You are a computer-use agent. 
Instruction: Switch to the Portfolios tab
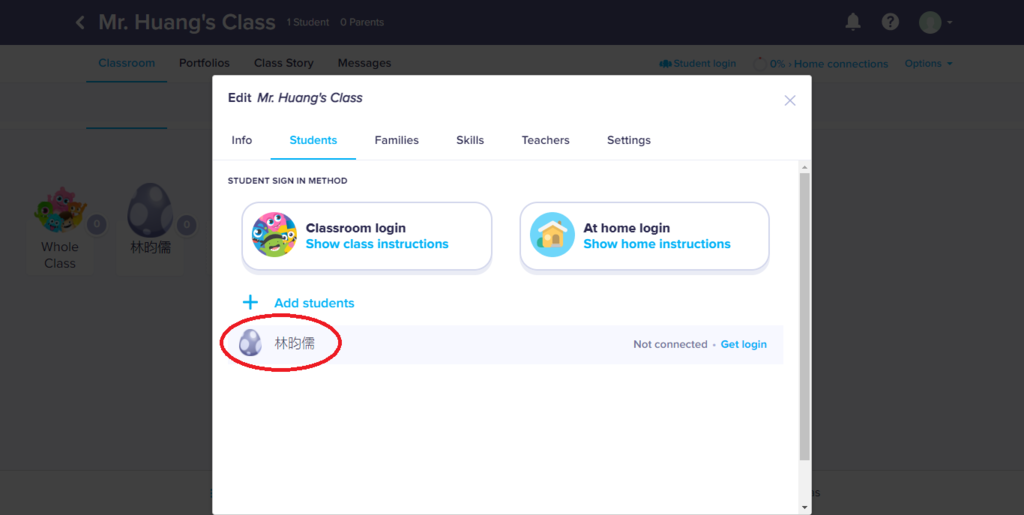204,63
